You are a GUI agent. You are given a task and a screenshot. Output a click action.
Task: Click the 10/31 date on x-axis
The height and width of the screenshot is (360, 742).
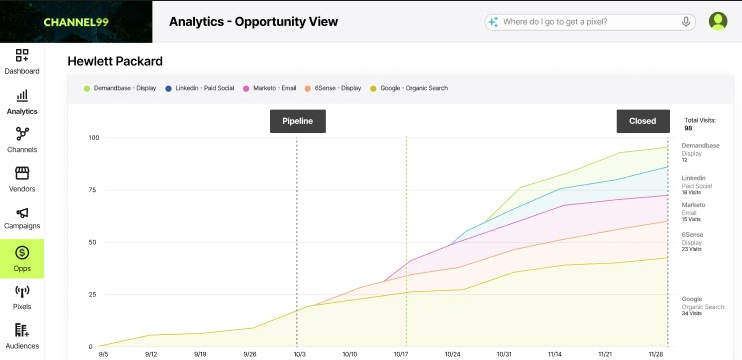click(504, 354)
